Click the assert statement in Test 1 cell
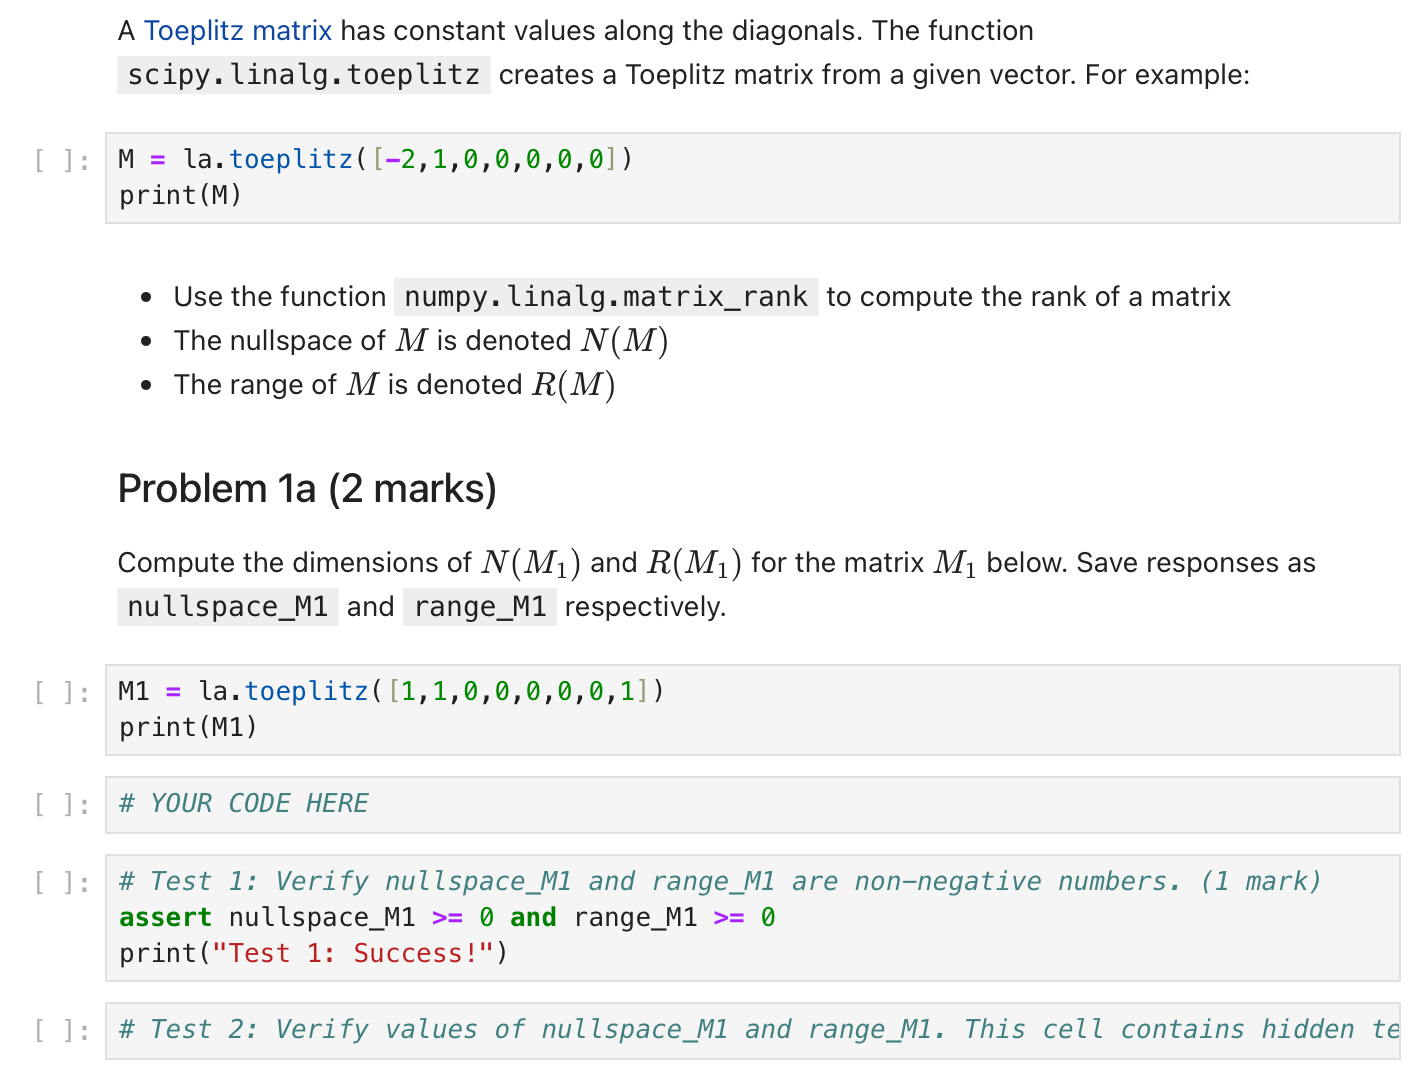The image size is (1417, 1092). (445, 917)
